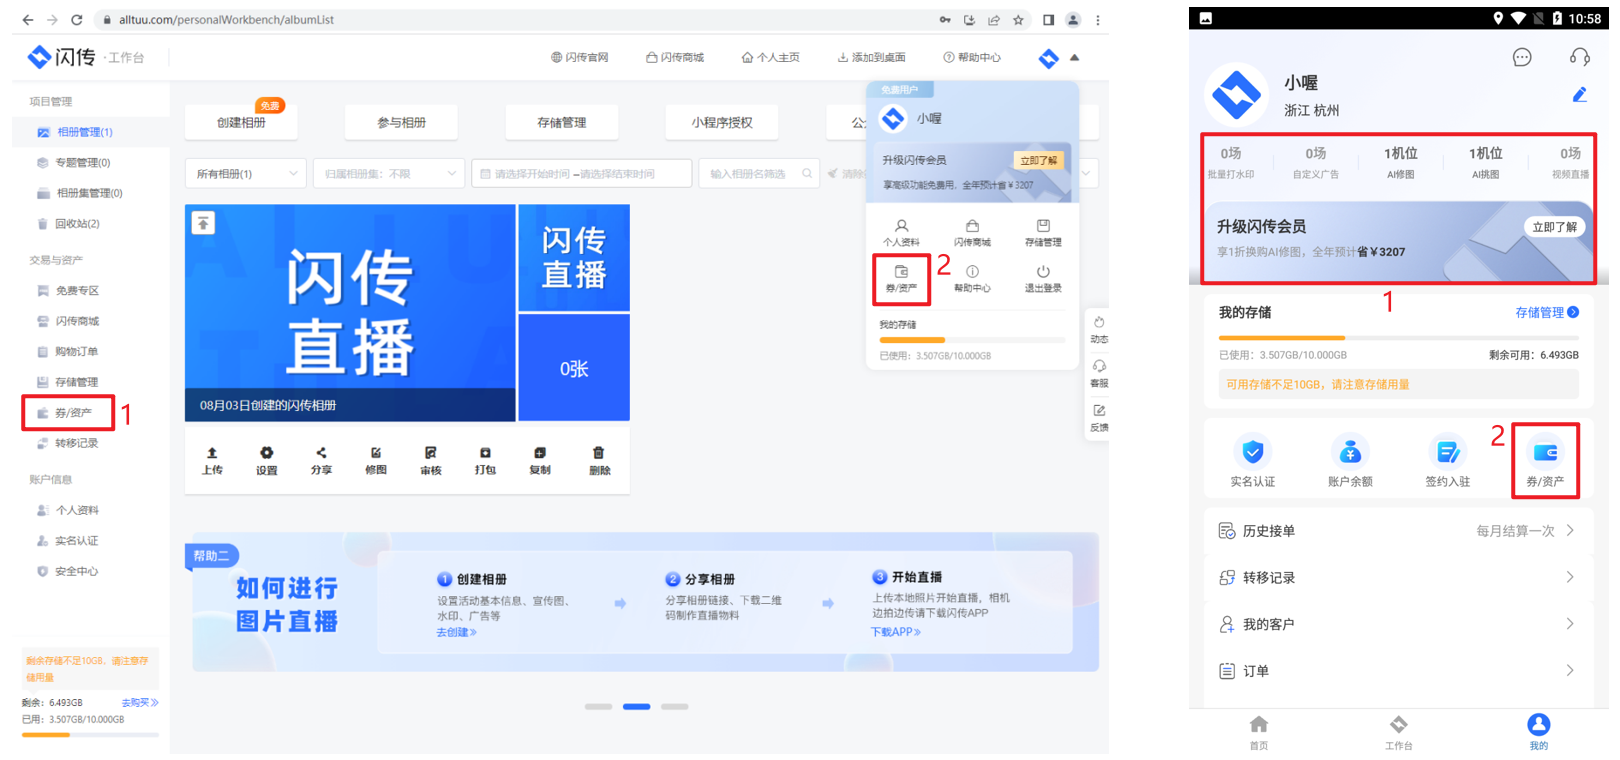
Task: Click the 上传 upload icon under the album
Action: coord(212,453)
